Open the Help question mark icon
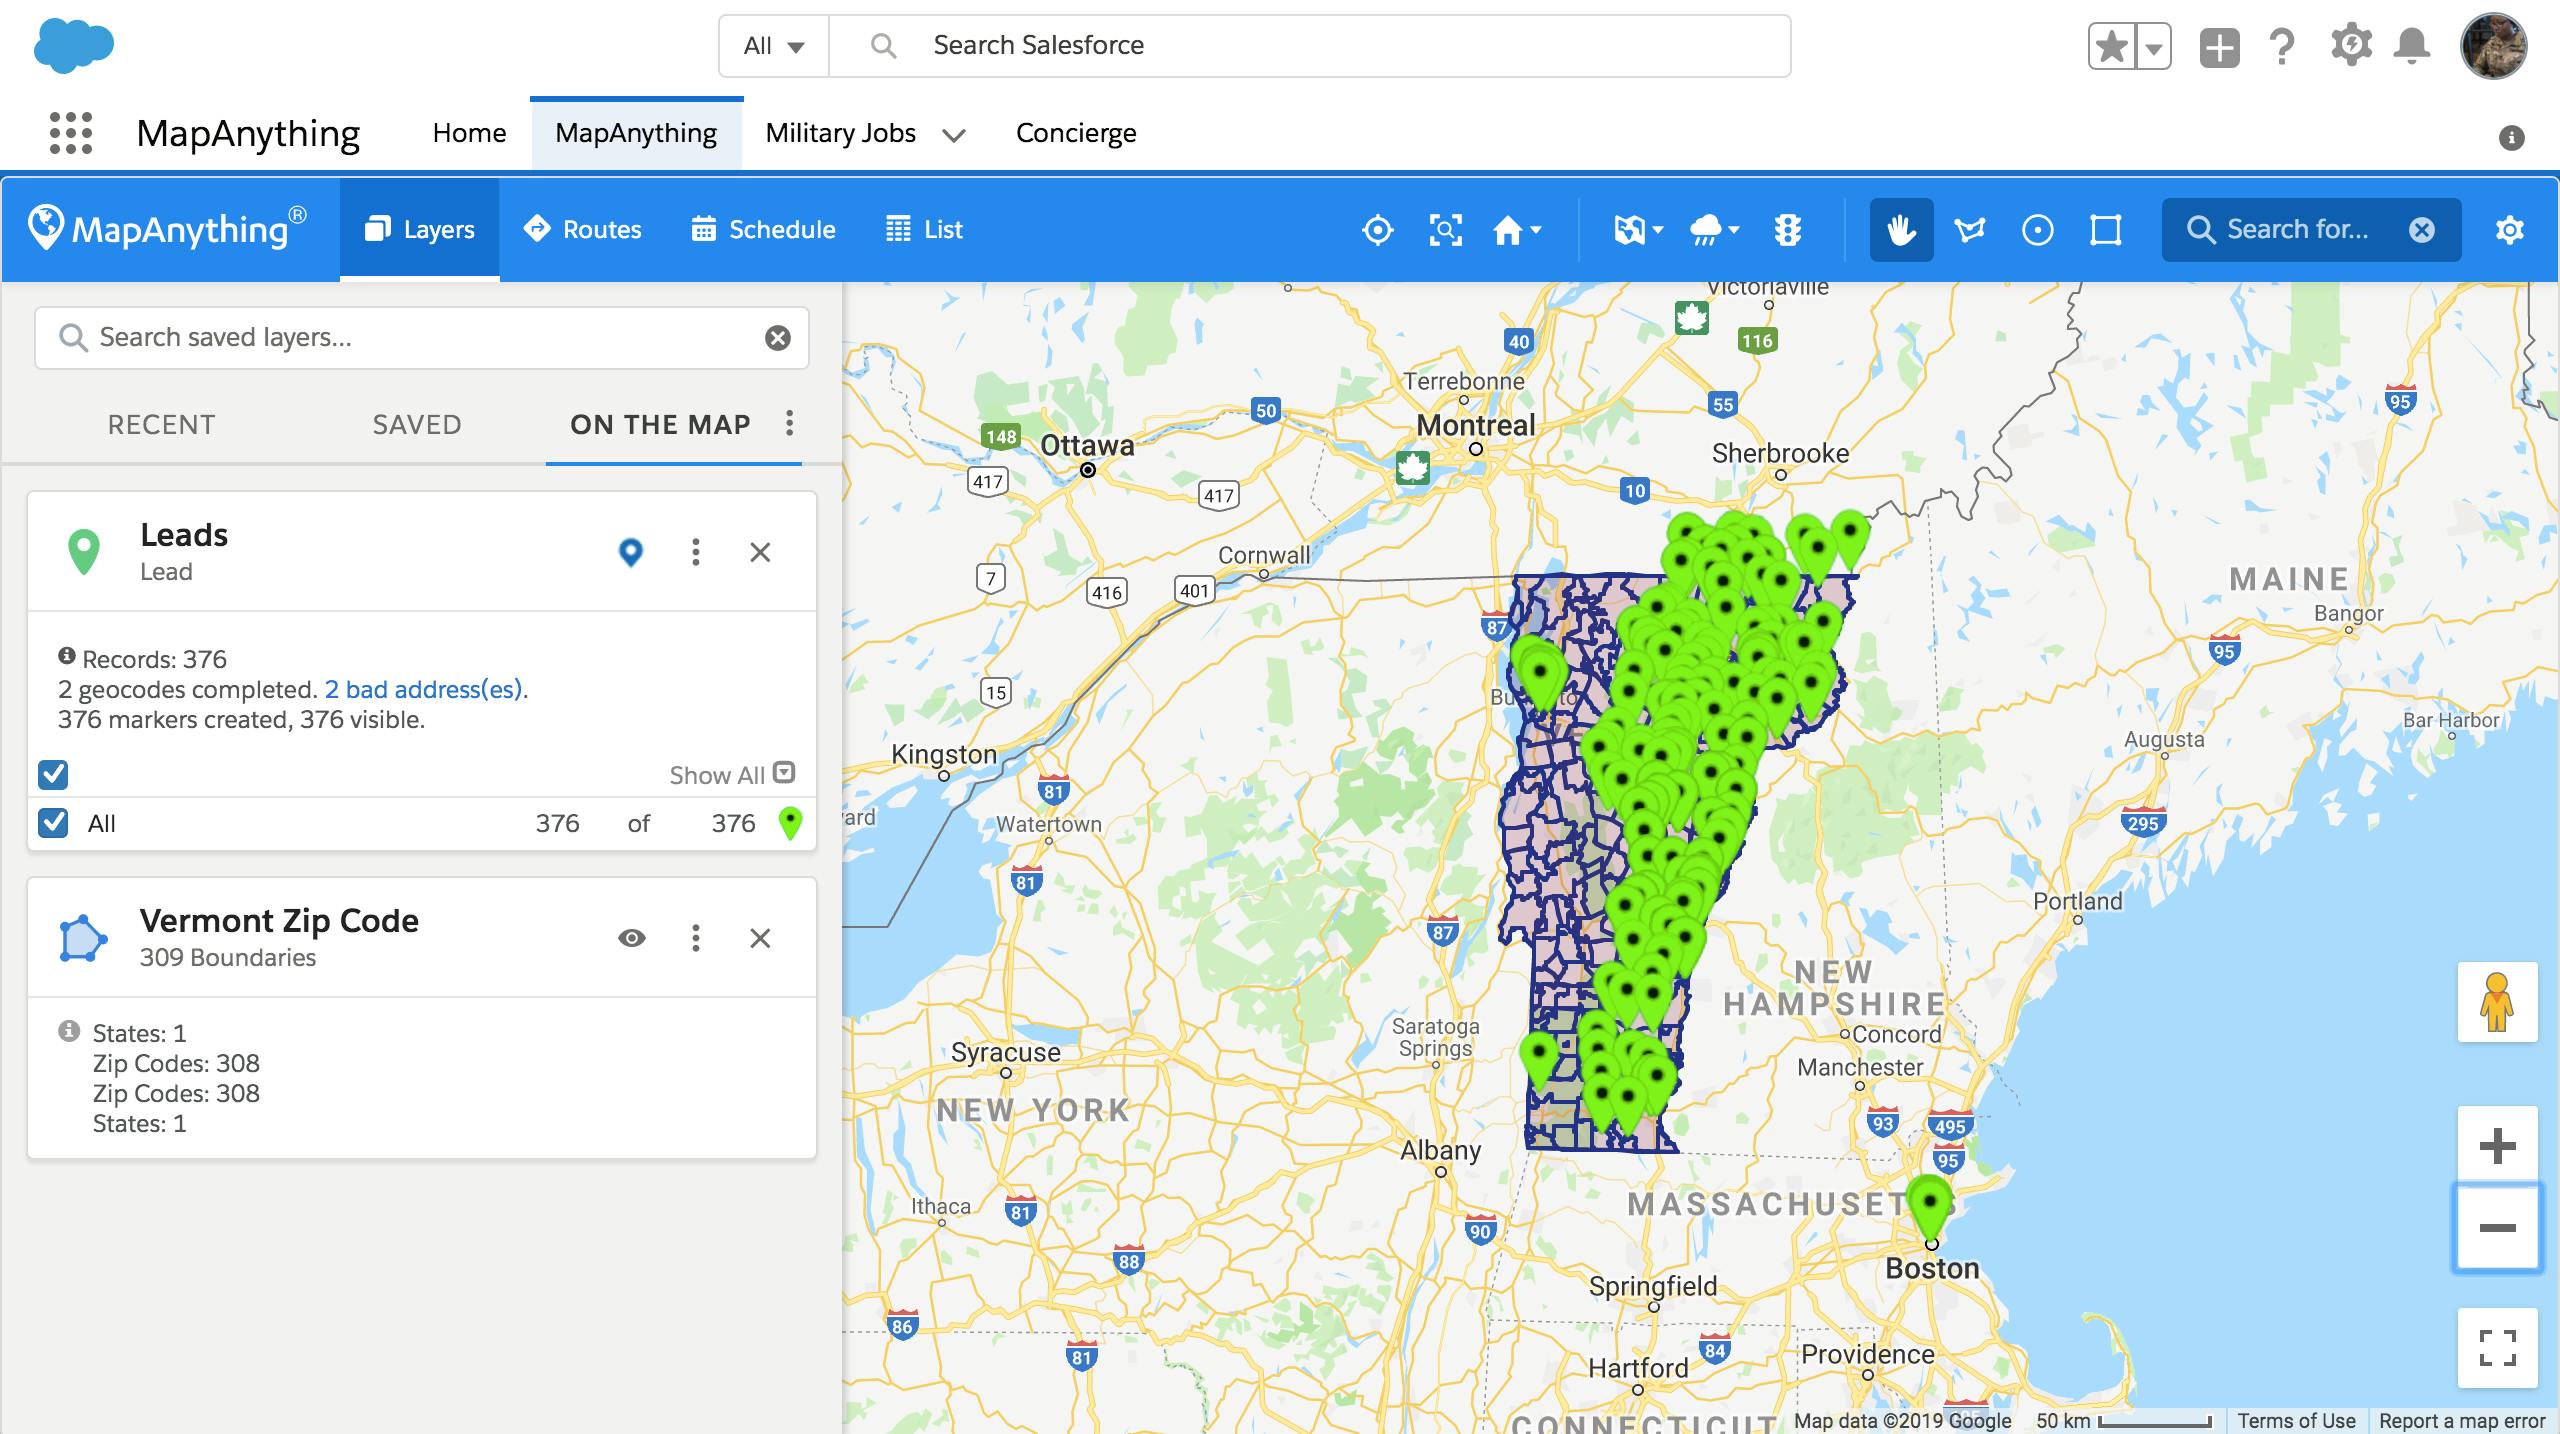The width and height of the screenshot is (2560, 1434). point(2282,47)
